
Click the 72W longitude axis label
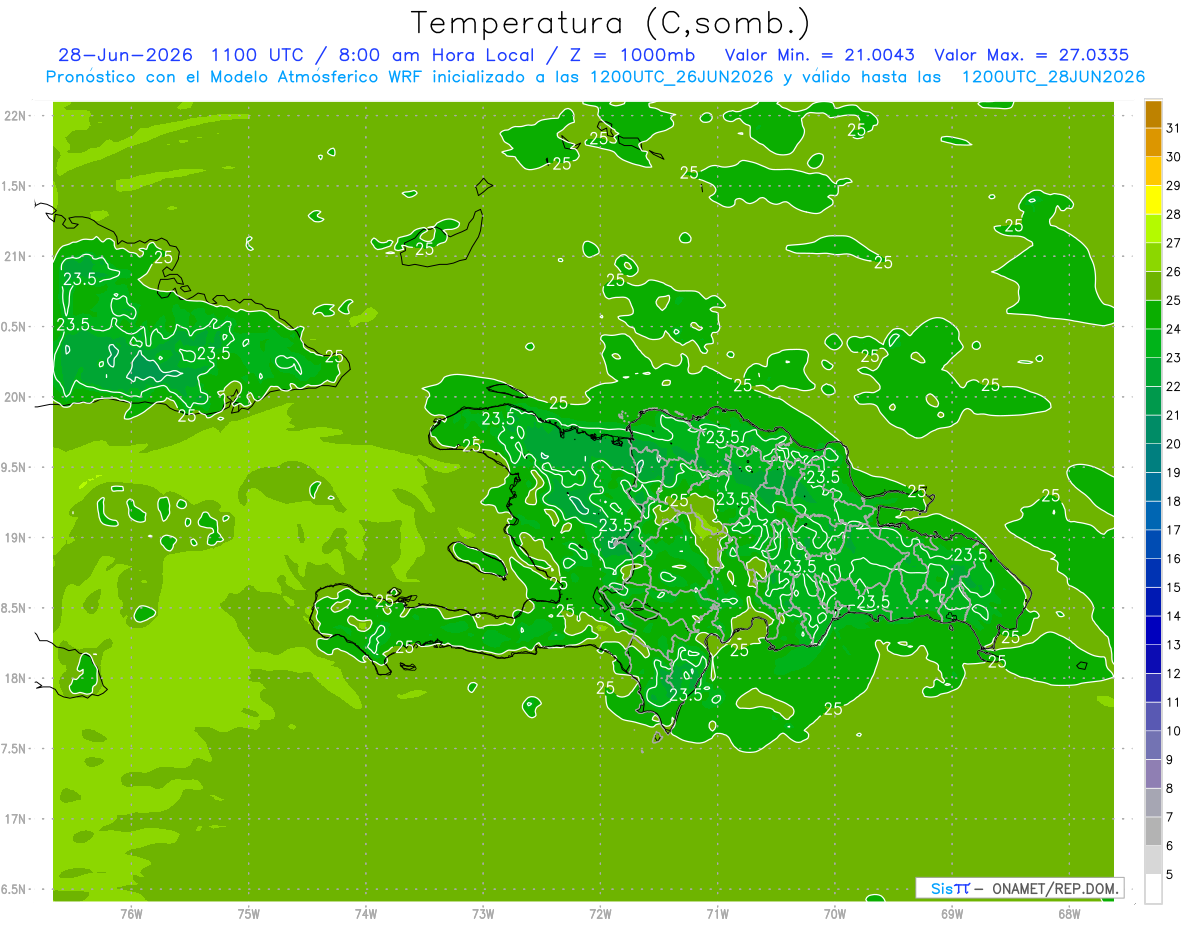coord(600,913)
